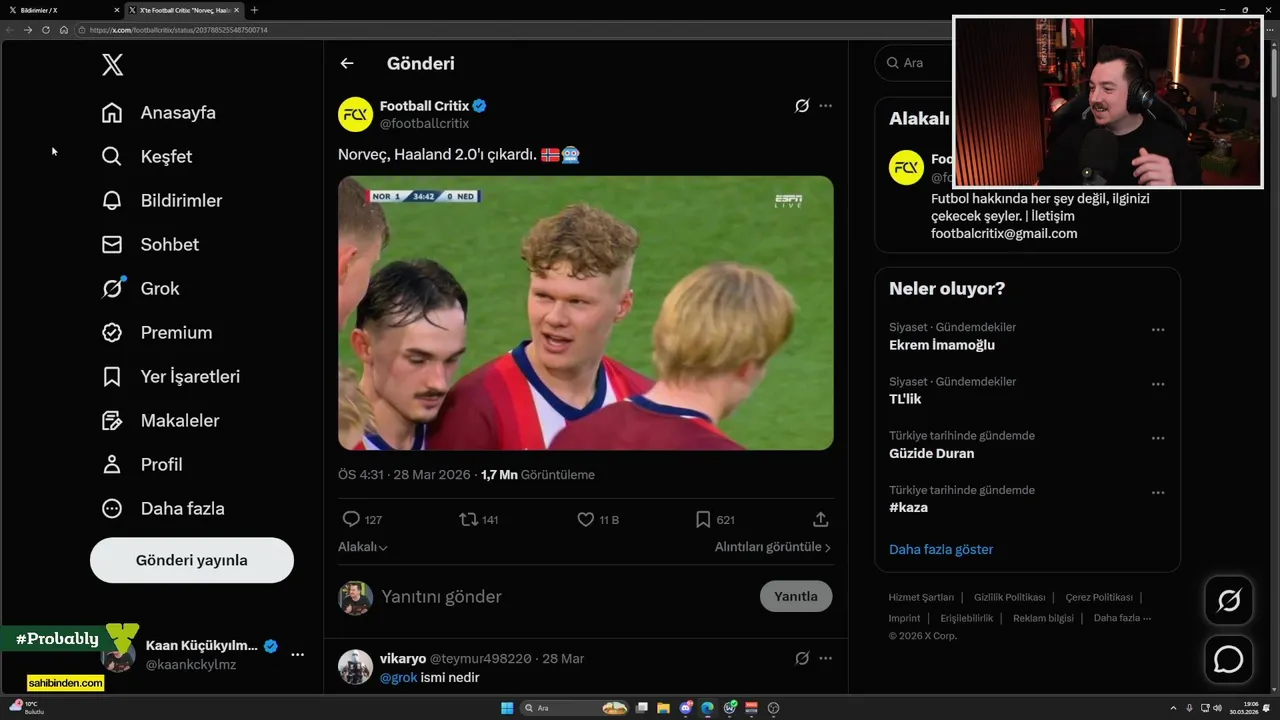The height and width of the screenshot is (720, 1280).
Task: Open the #kaza trending topic
Action: pyautogui.click(x=908, y=507)
